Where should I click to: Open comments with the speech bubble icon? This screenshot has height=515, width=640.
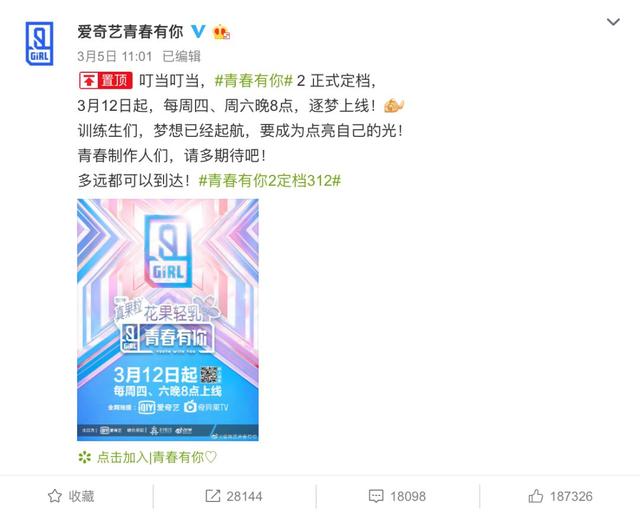tap(376, 497)
